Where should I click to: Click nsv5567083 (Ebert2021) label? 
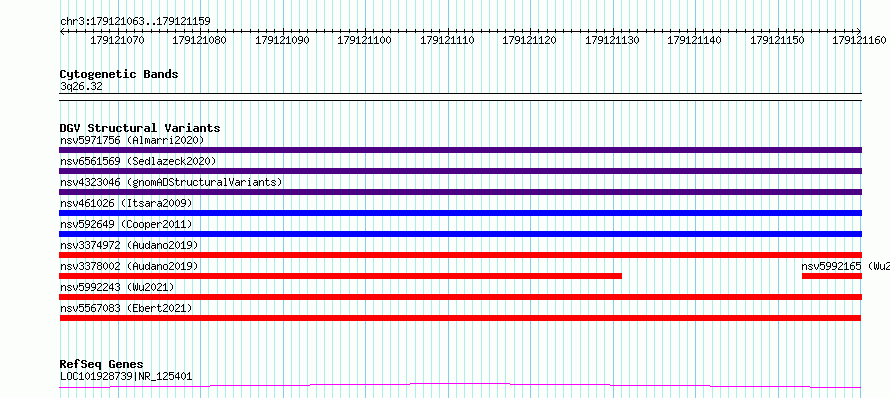click(x=126, y=308)
